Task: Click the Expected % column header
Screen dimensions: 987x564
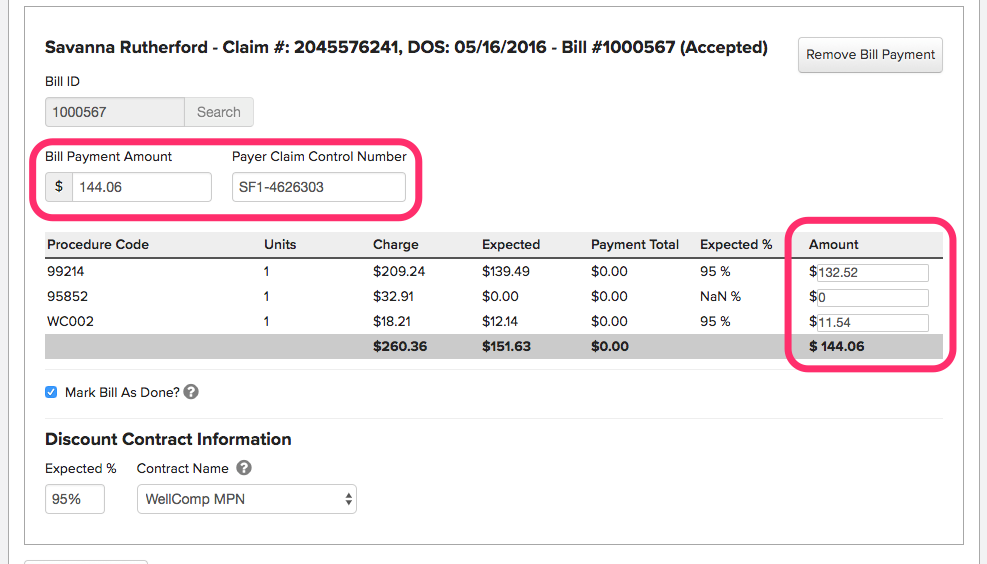Action: pyautogui.click(x=736, y=244)
